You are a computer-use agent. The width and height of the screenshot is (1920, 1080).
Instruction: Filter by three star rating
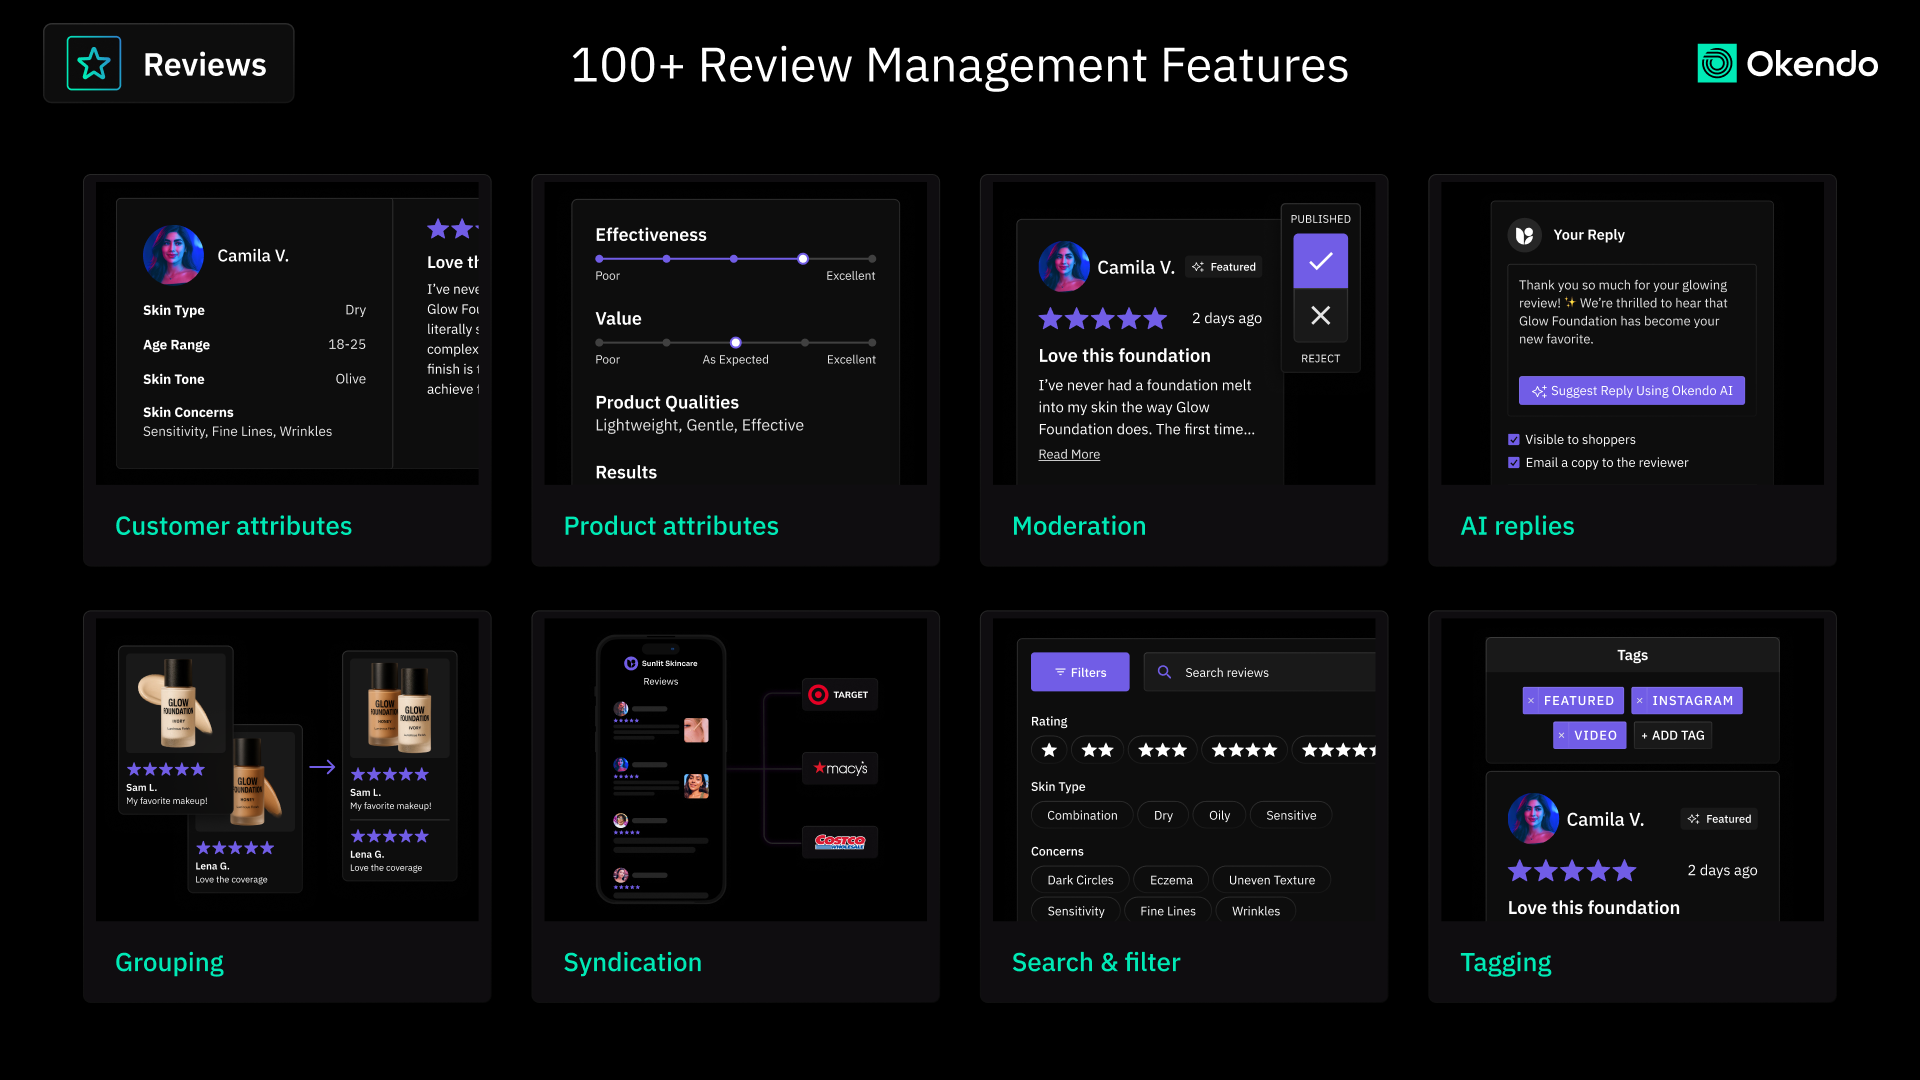(x=1162, y=750)
